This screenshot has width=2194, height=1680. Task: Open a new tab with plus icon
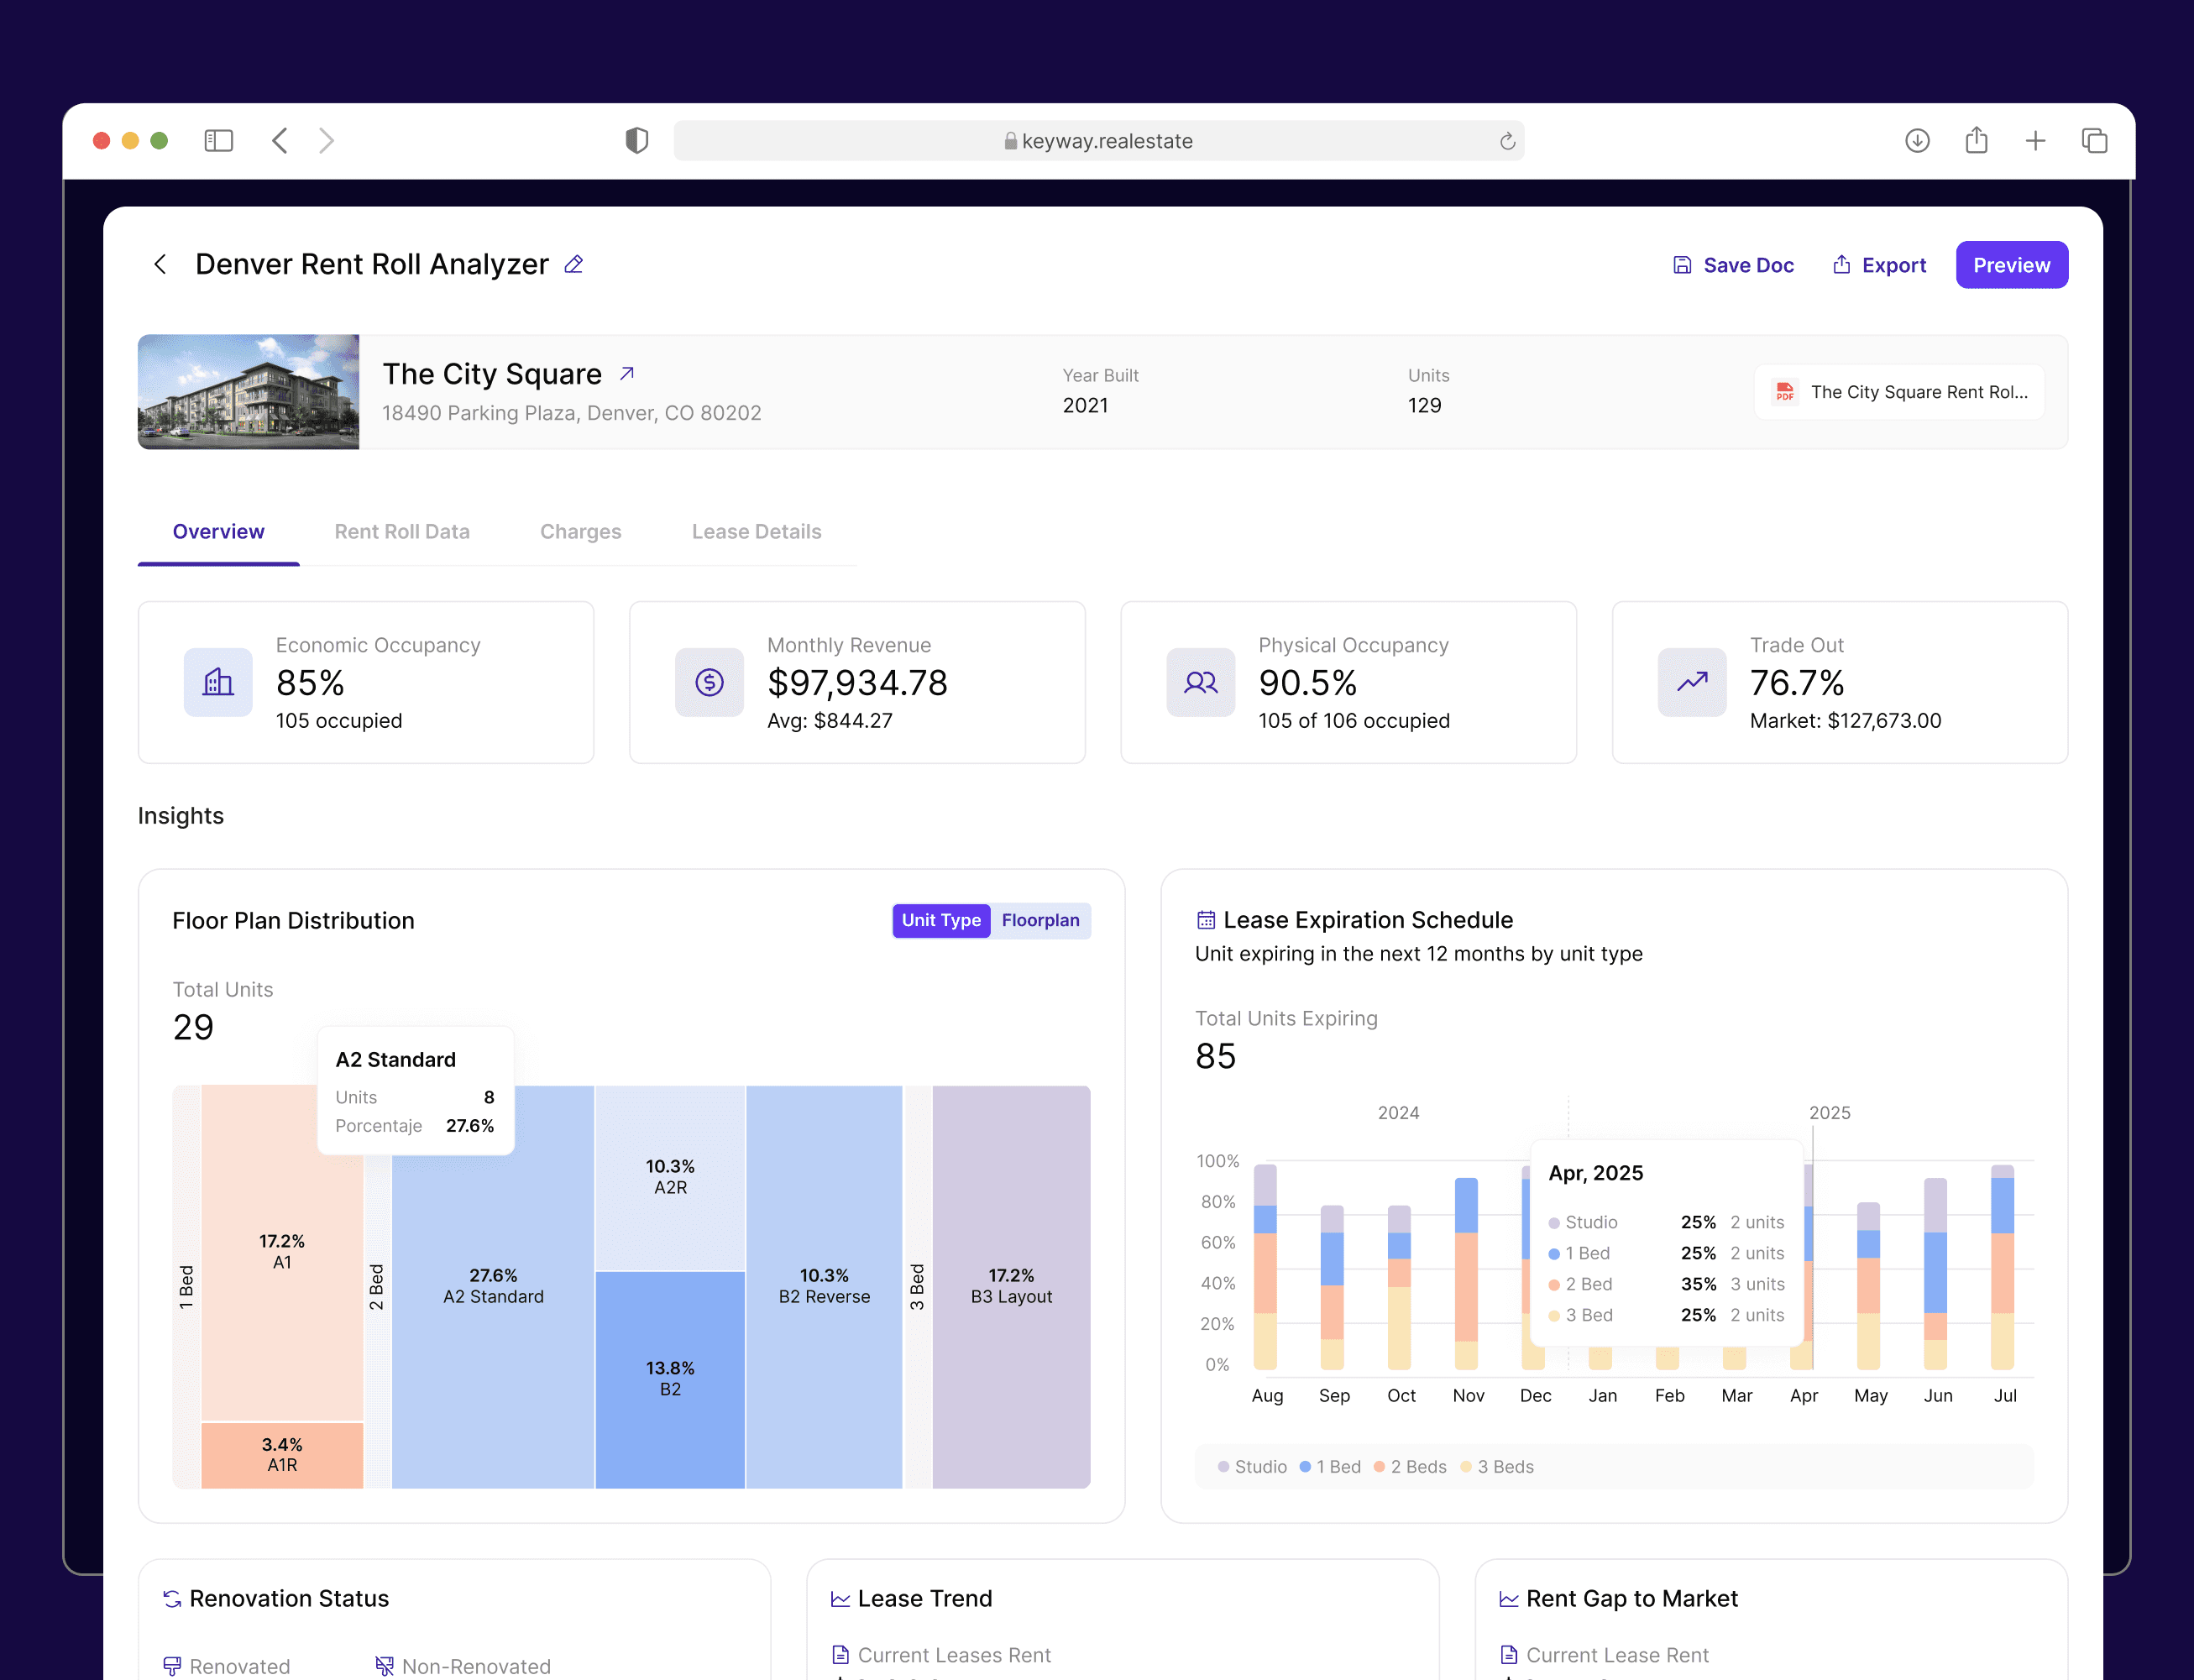(2035, 141)
